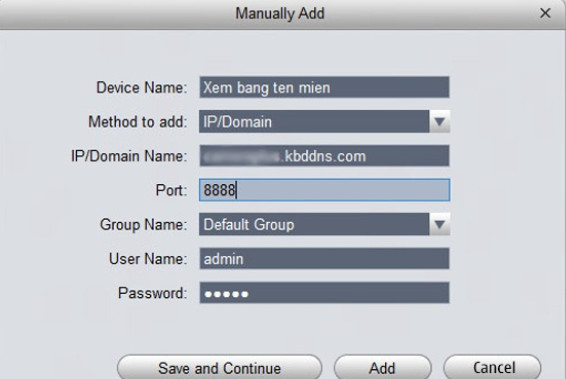Expand the Group Name dropdown arrow
This screenshot has height=379, width=566.
[439, 224]
